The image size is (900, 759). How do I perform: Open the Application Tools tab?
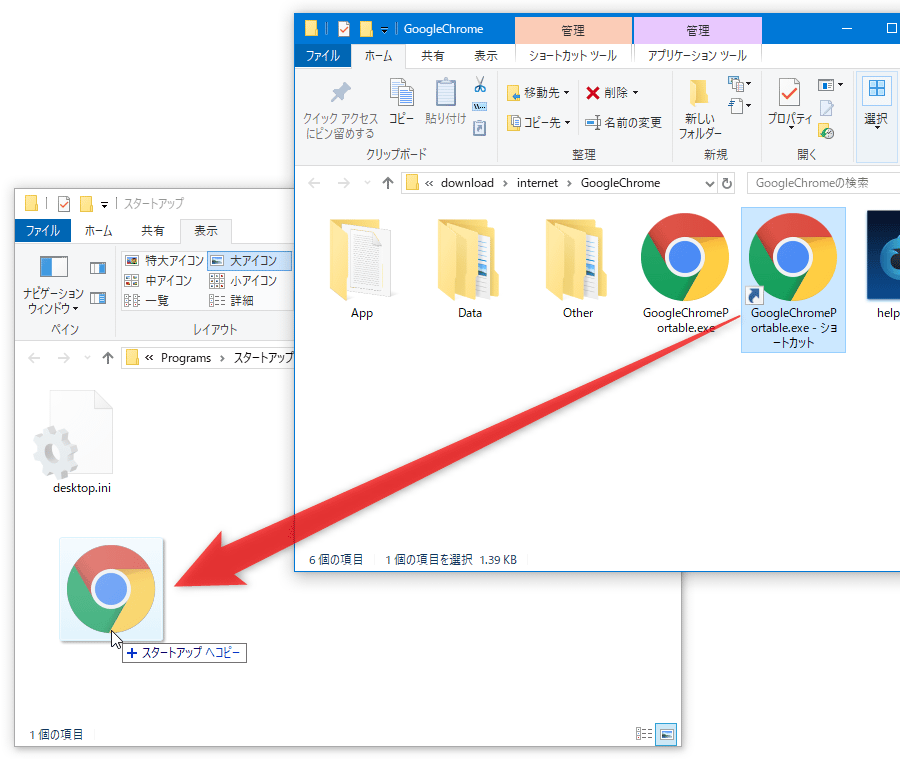(697, 56)
